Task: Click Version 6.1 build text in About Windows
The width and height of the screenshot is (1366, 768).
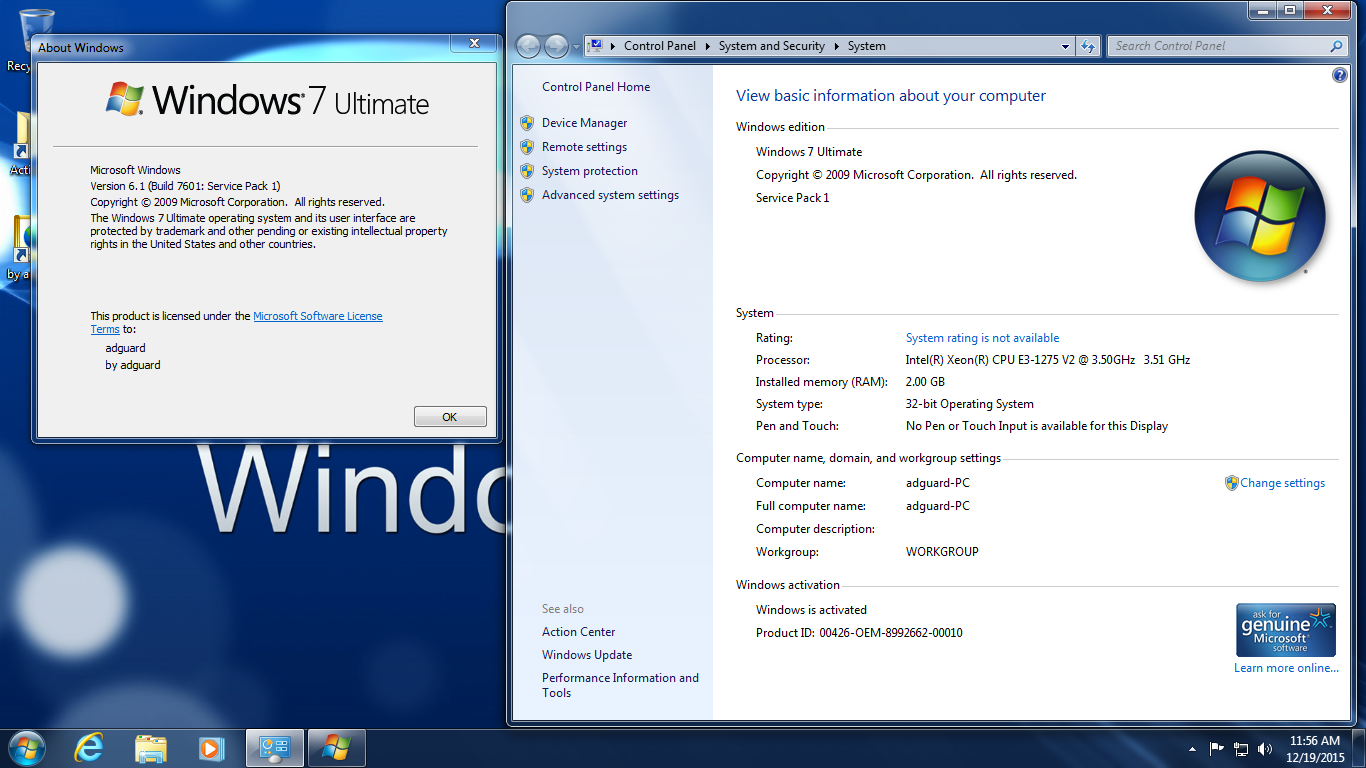Action: pos(185,186)
